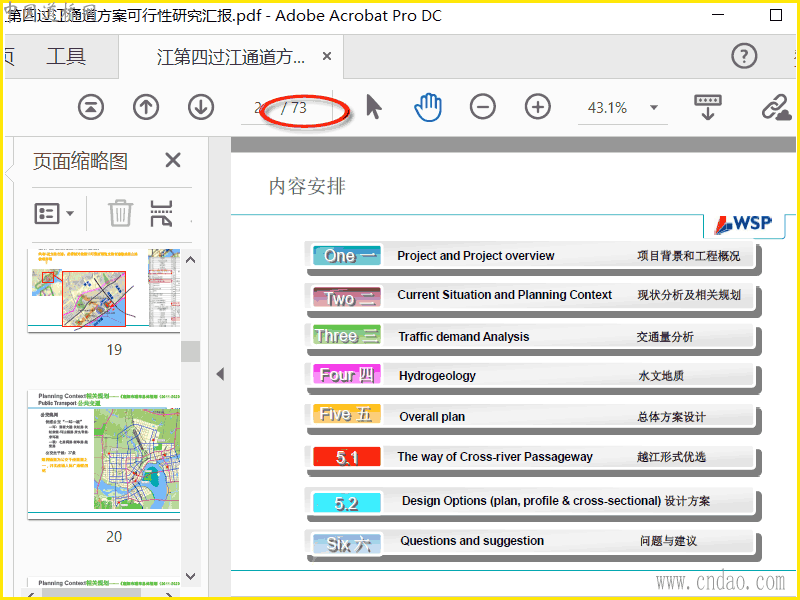Zoom in with the plus icon

point(538,107)
